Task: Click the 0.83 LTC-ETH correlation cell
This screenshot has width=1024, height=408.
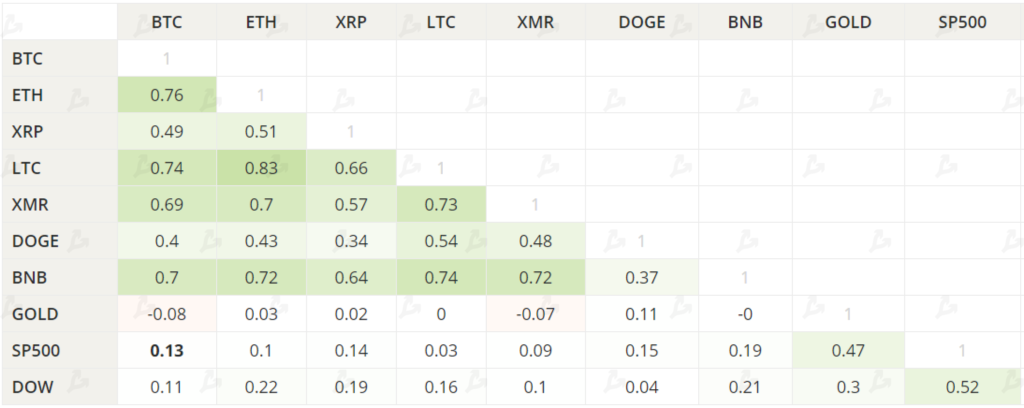Action: 261,168
